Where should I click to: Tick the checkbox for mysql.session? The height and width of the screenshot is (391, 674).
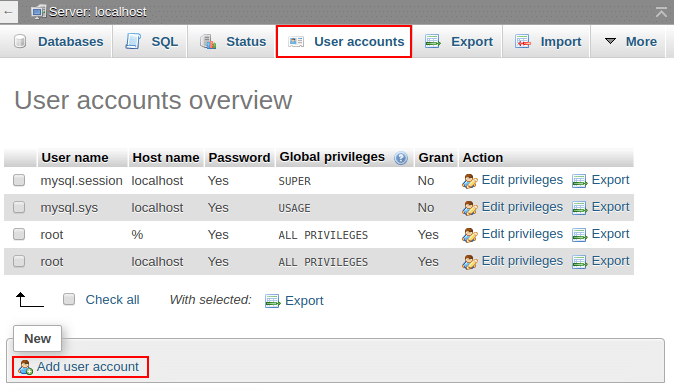pyautogui.click(x=19, y=180)
